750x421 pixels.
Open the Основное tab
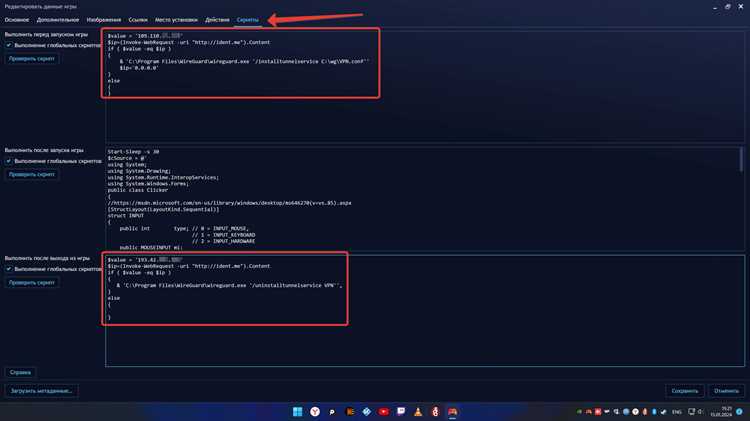click(x=17, y=20)
